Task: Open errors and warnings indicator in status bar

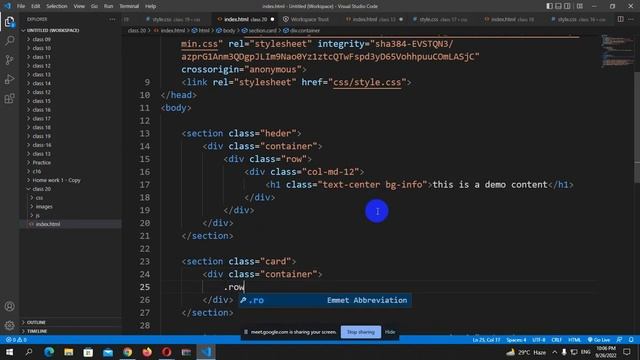Action: (16, 340)
